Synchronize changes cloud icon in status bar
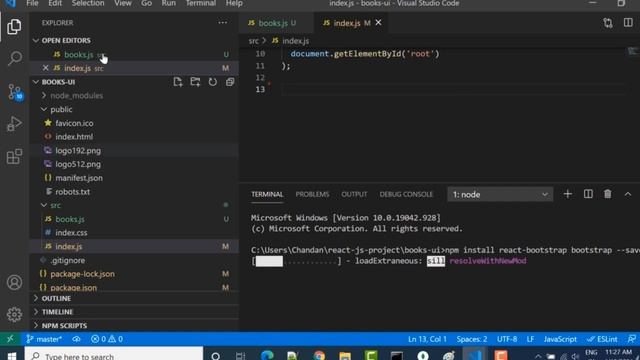Screen dimensions: 640x360 [76, 339]
